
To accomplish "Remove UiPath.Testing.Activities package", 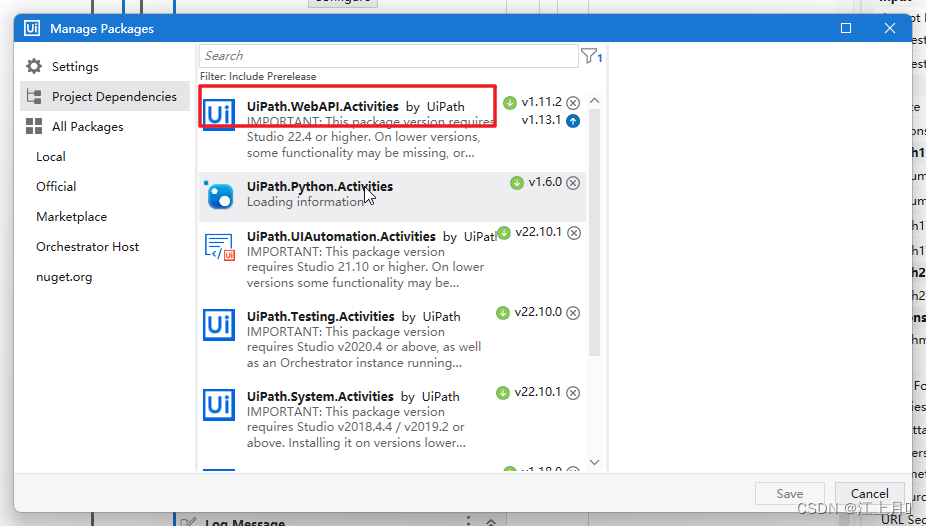I will tap(573, 313).
